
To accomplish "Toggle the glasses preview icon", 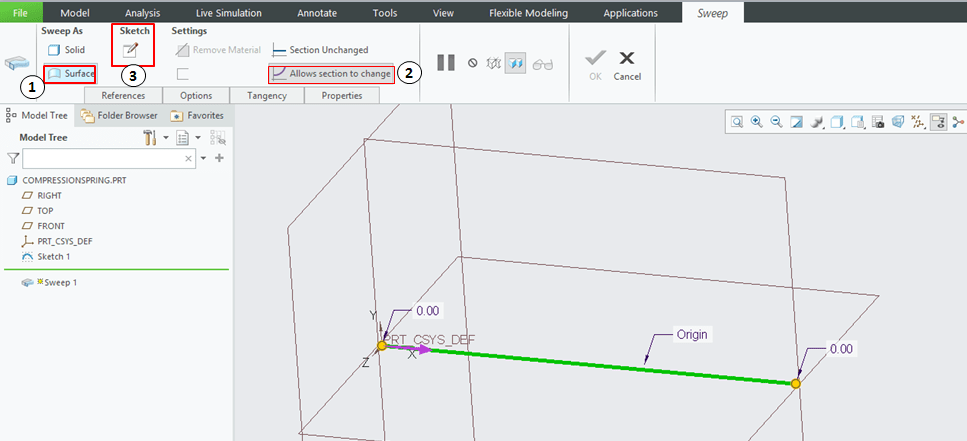I will pyautogui.click(x=542, y=62).
